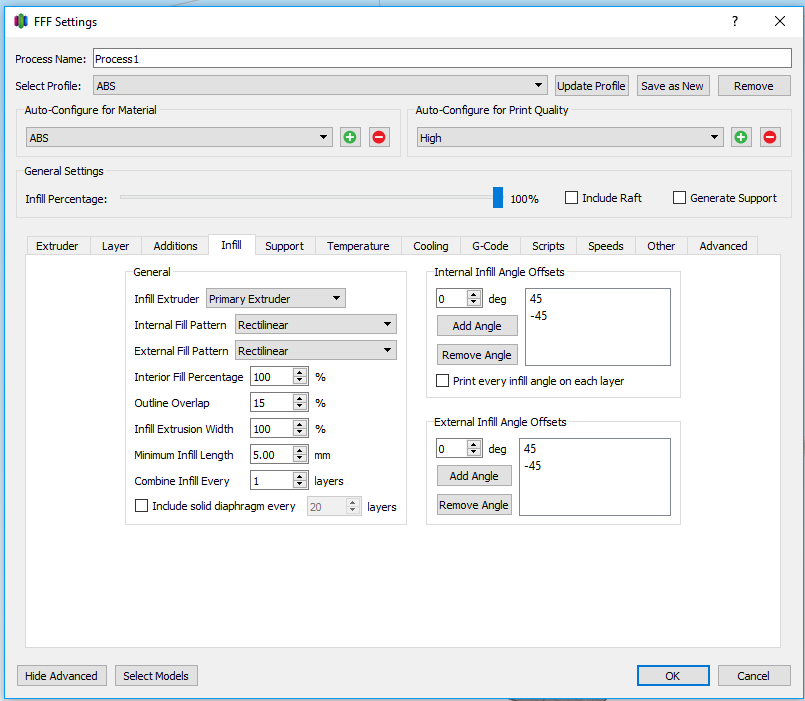Click the Infill Extrusion Width value field
The image size is (805, 701).
(x=272, y=429)
